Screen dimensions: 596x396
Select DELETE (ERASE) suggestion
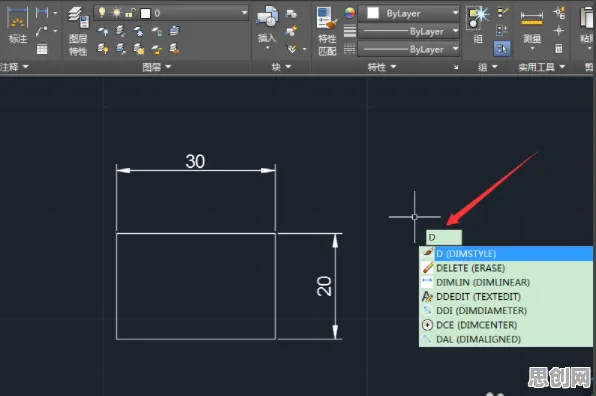(x=506, y=268)
